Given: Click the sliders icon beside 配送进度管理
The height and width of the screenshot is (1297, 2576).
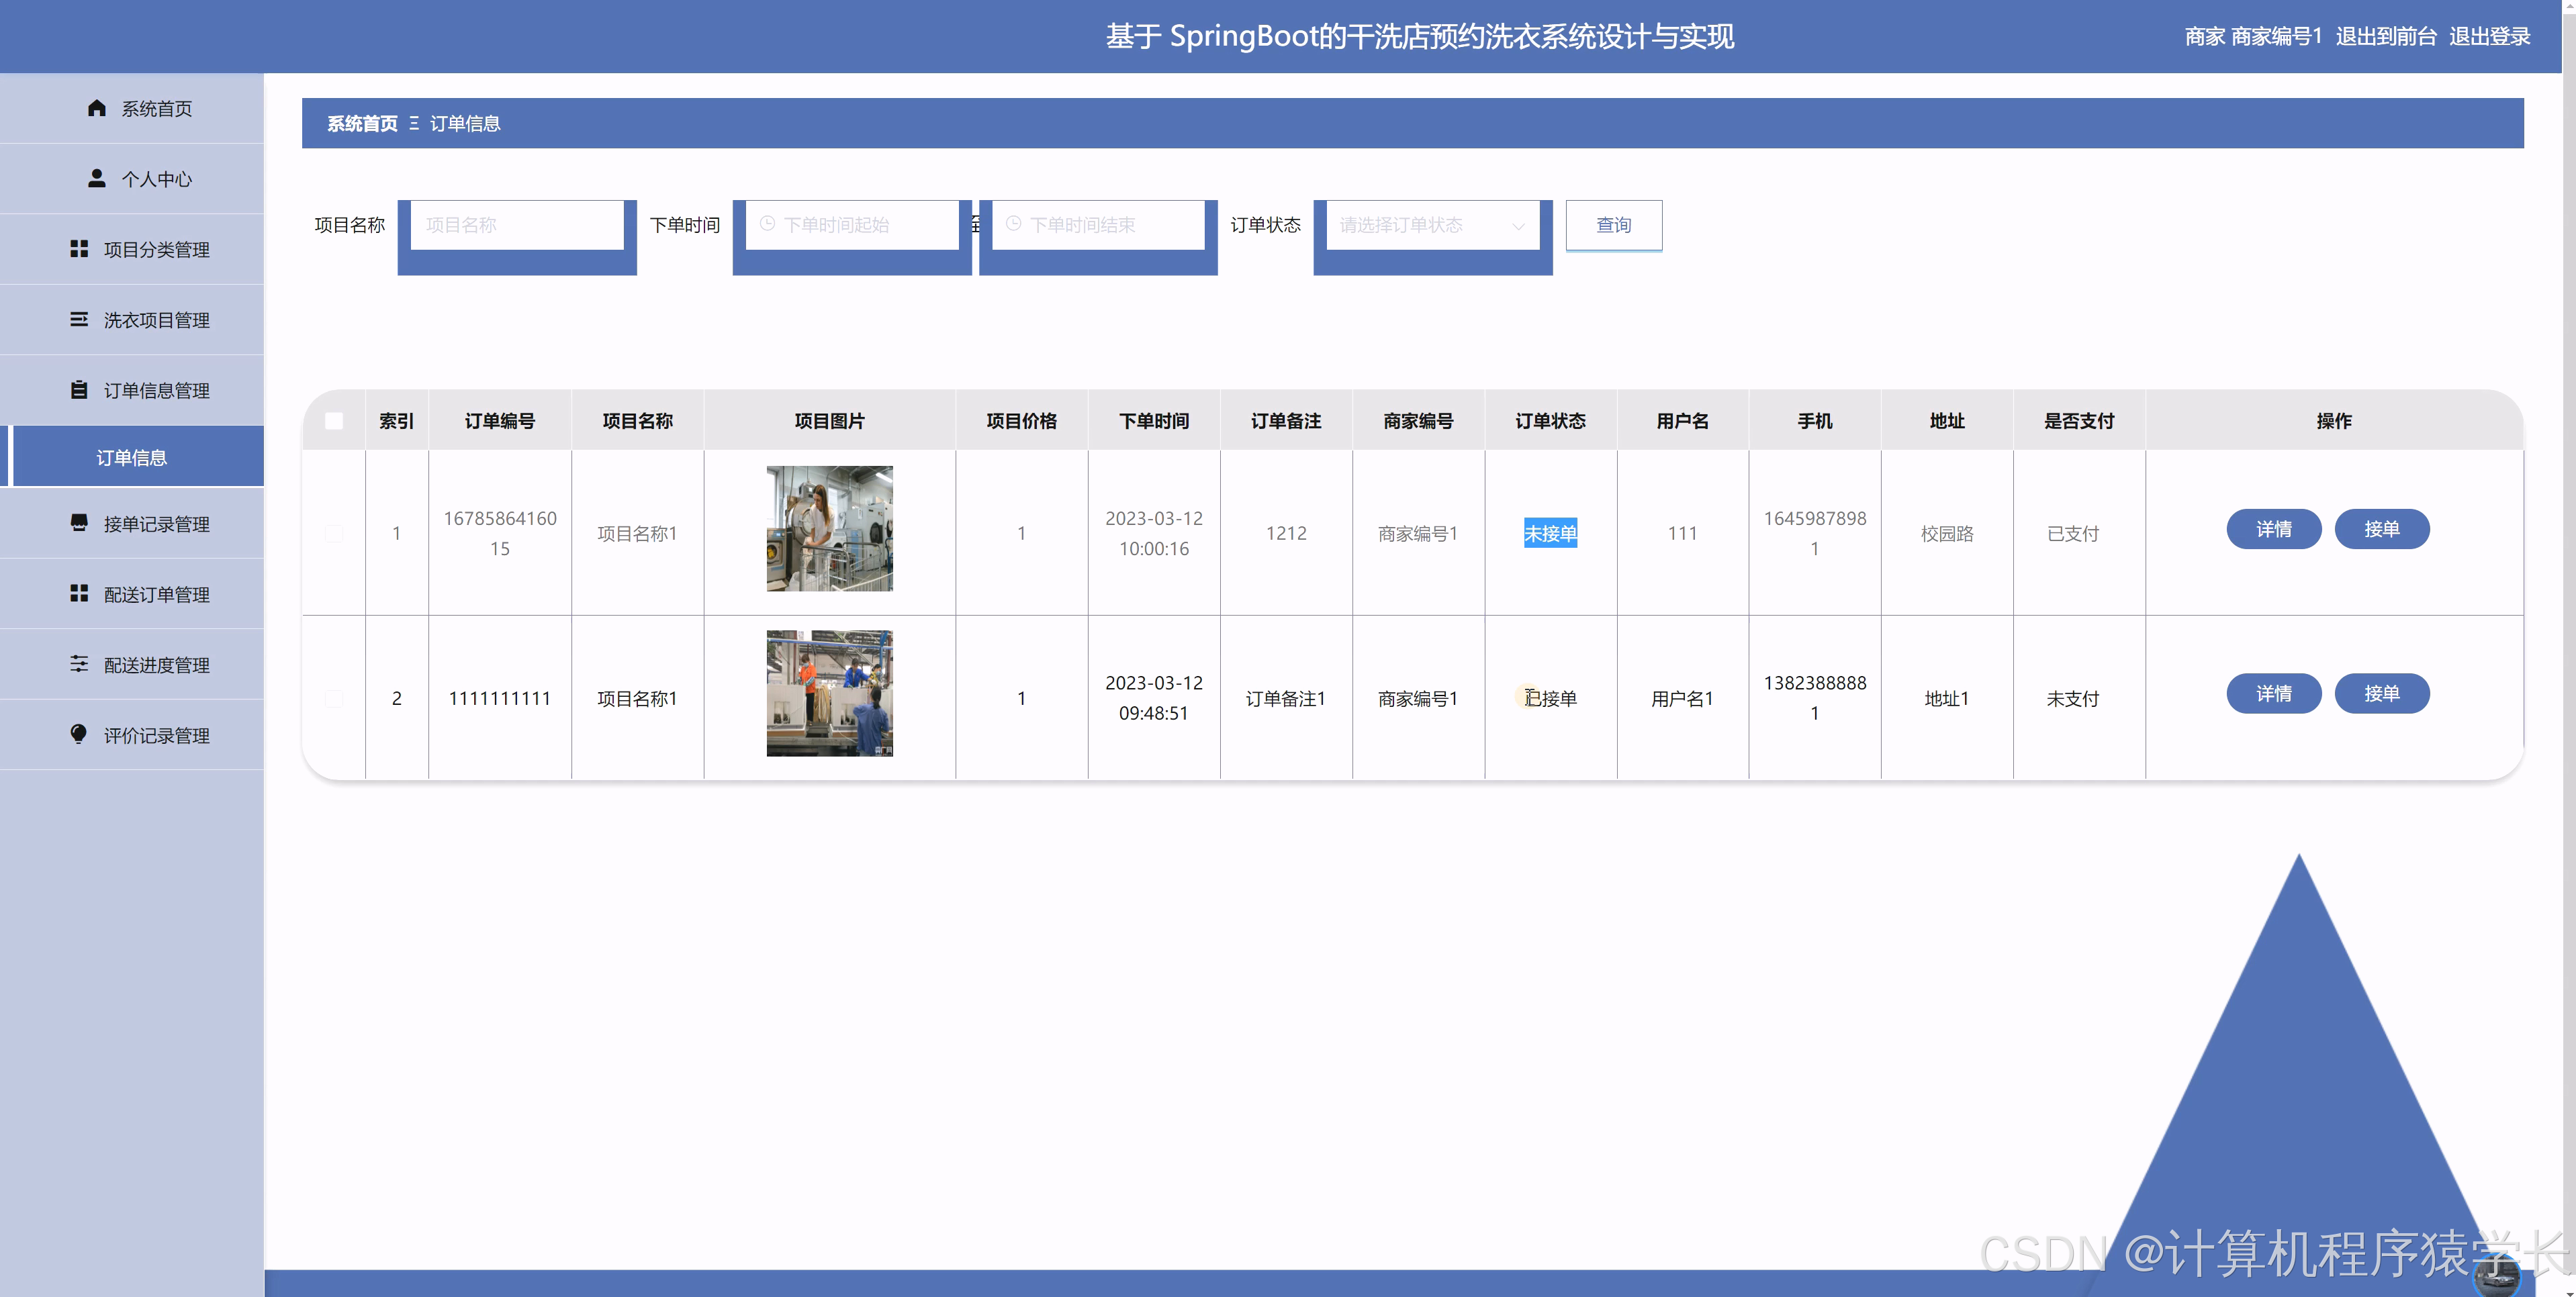Looking at the screenshot, I should [x=79, y=664].
